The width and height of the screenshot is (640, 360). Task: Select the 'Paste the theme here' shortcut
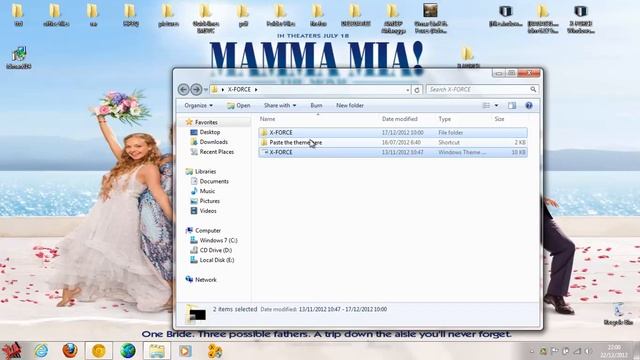pos(393,142)
